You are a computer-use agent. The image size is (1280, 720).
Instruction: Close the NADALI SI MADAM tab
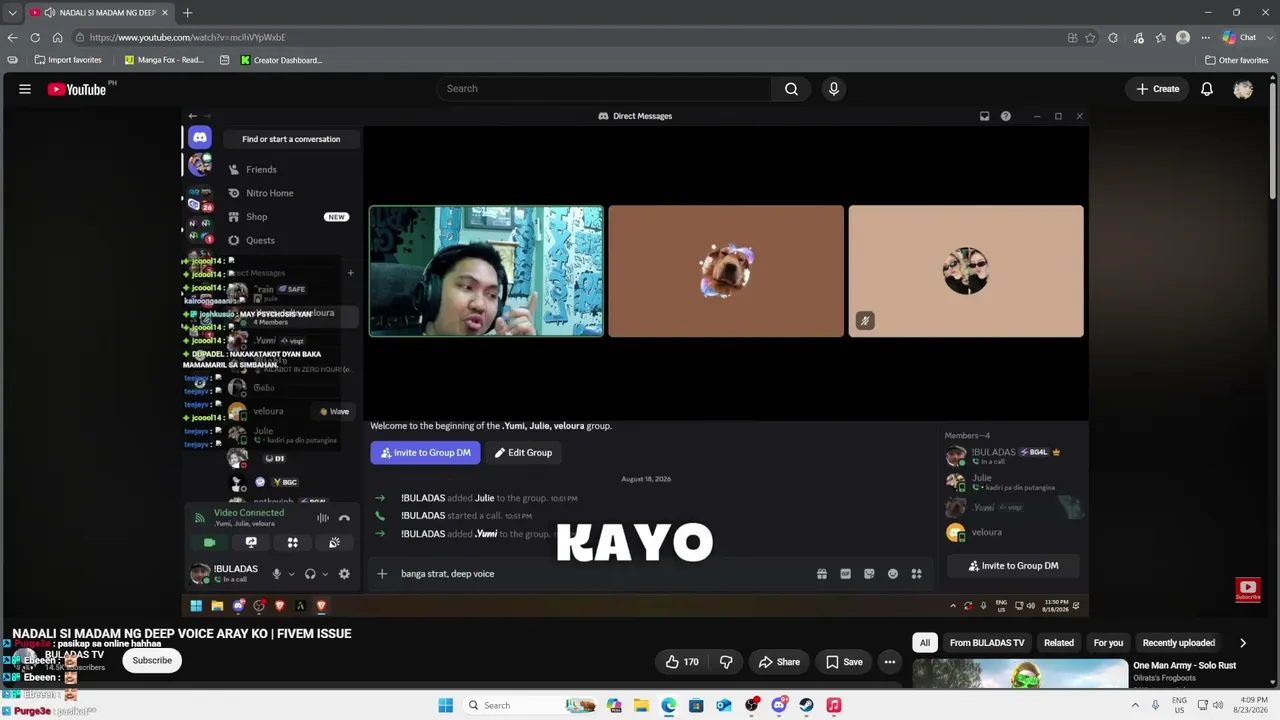(164, 13)
